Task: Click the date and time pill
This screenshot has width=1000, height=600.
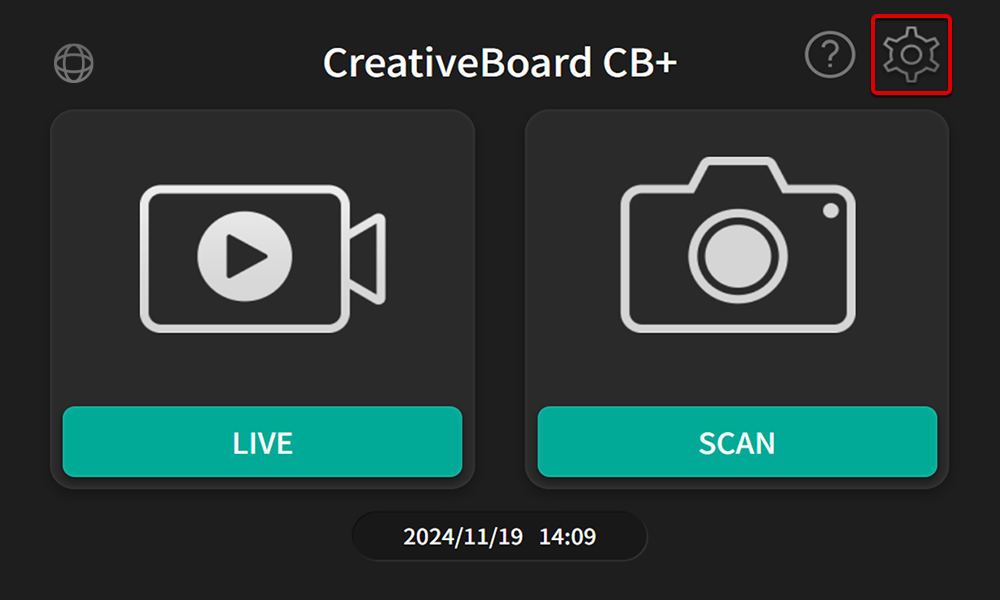Action: (x=499, y=536)
